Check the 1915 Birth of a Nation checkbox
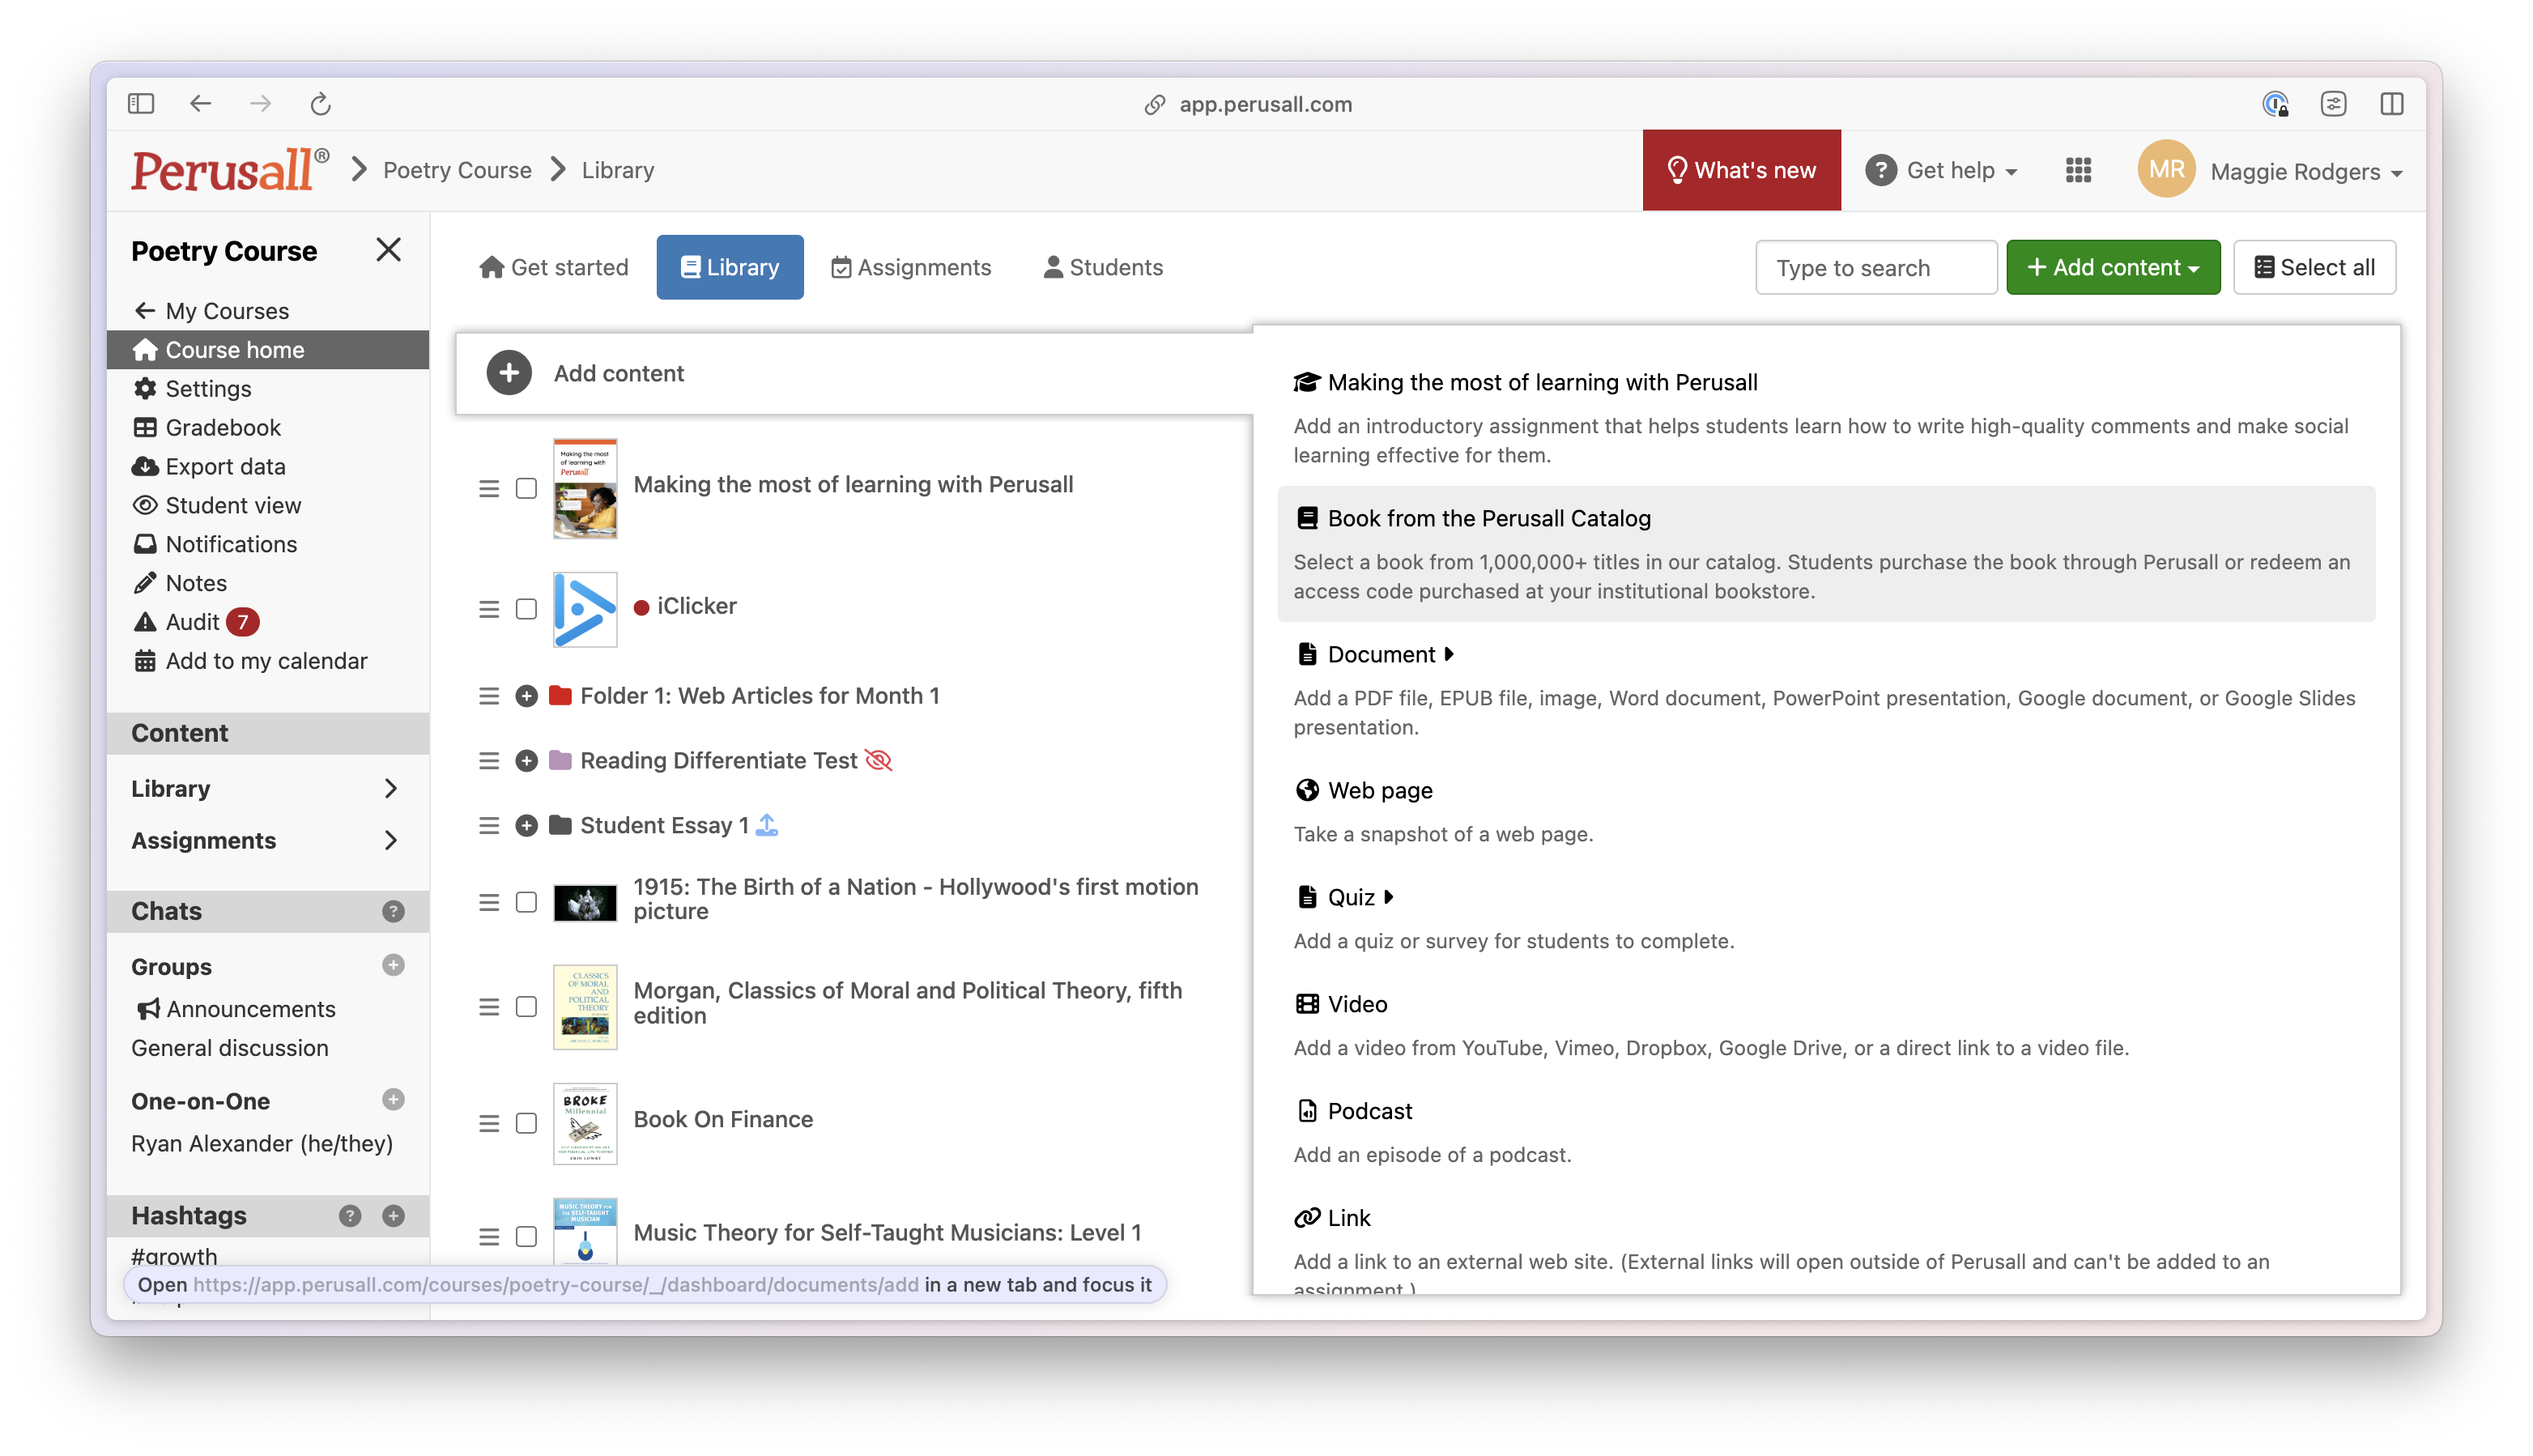Screen dimensions: 2533x1456 pos(526,902)
